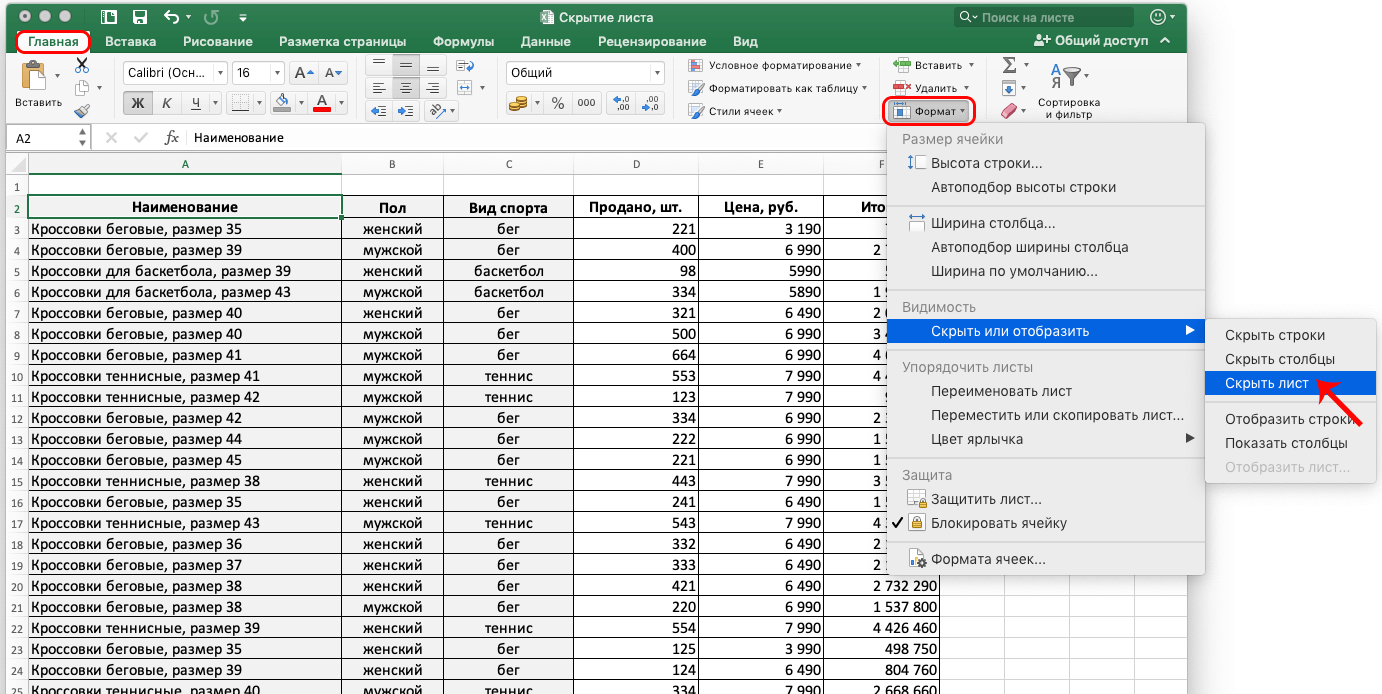Image resolution: width=1382 pixels, height=694 pixels.
Task: Click the Increase font size icon
Action: 302,73
